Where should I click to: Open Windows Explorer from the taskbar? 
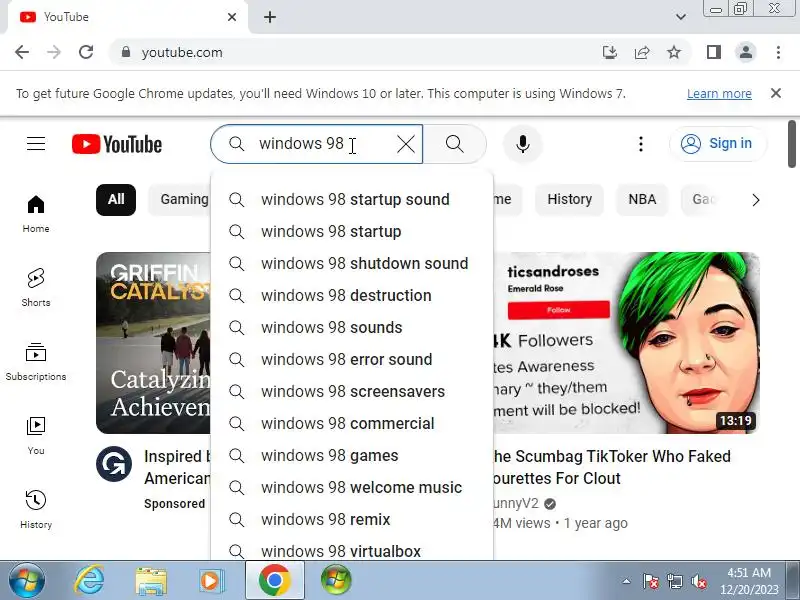pyautogui.click(x=151, y=581)
